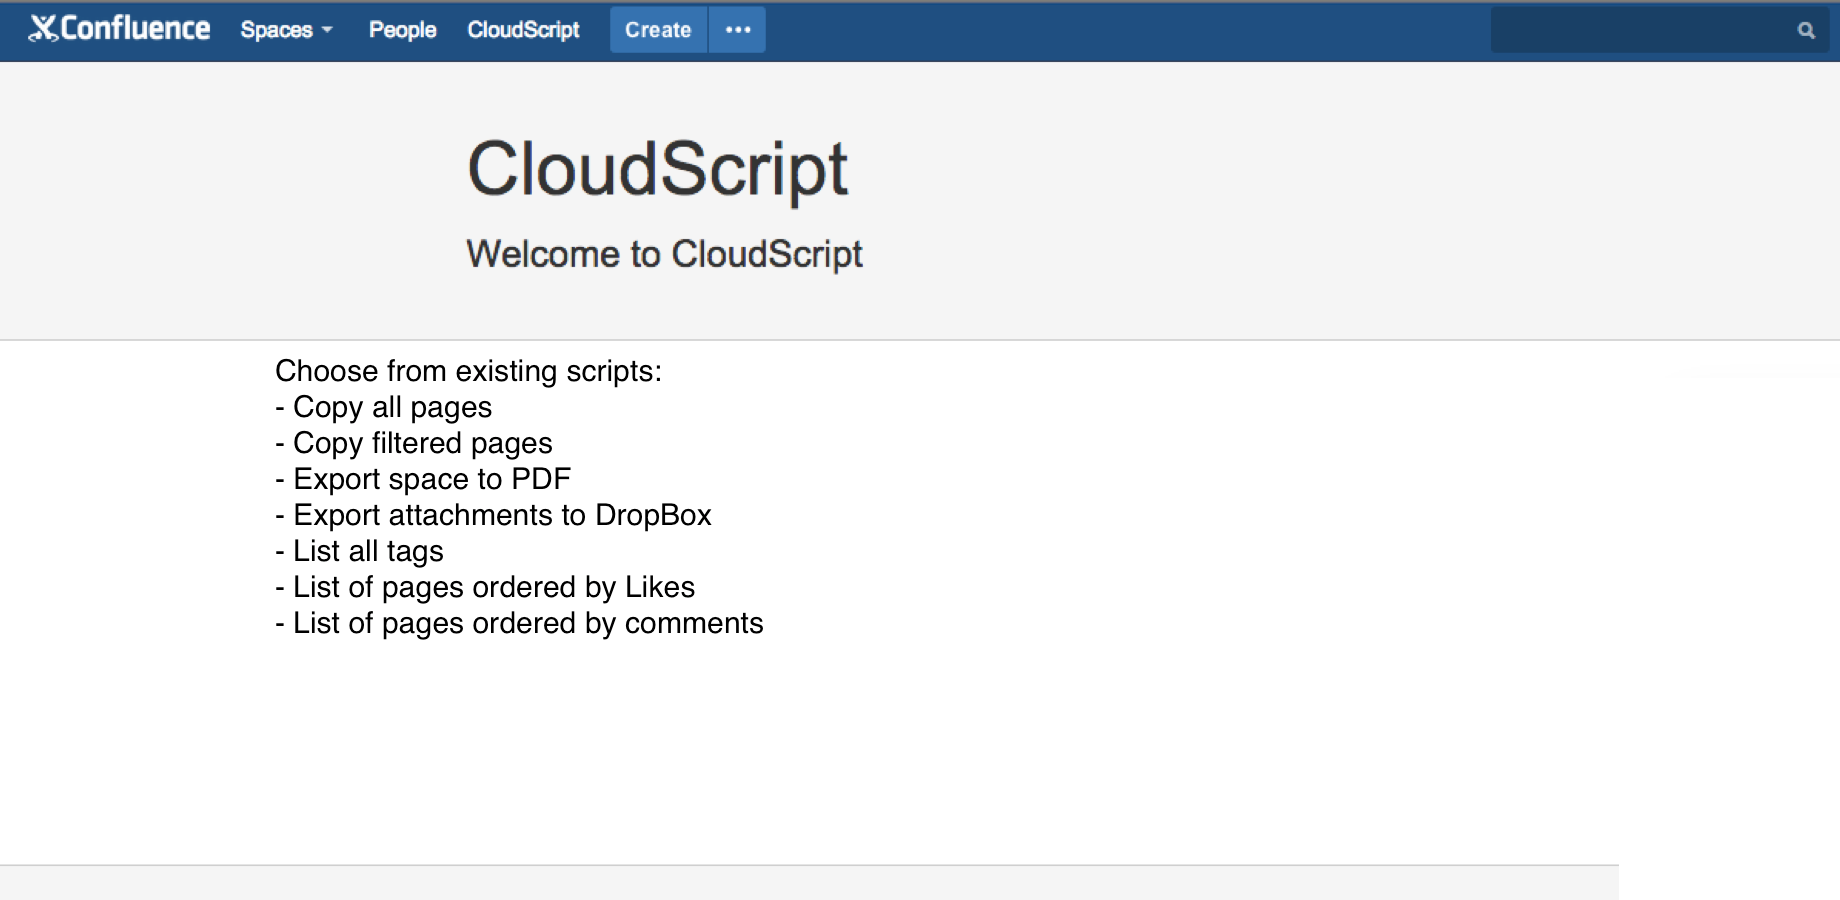This screenshot has width=1840, height=900.
Task: Open the Spaces dropdown menu
Action: (x=286, y=30)
